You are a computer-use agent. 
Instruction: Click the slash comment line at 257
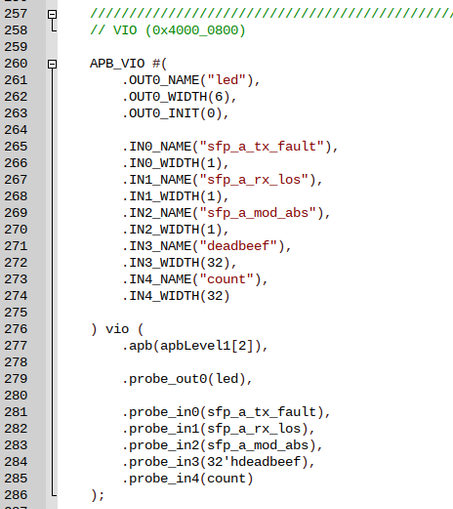point(272,14)
